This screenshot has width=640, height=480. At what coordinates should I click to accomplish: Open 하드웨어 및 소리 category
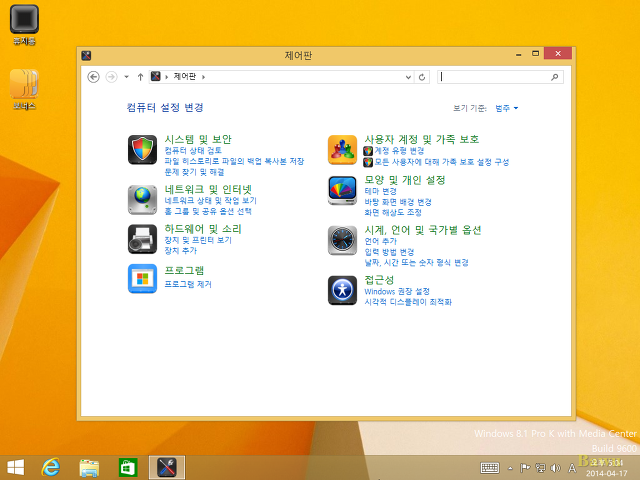pyautogui.click(x=203, y=229)
